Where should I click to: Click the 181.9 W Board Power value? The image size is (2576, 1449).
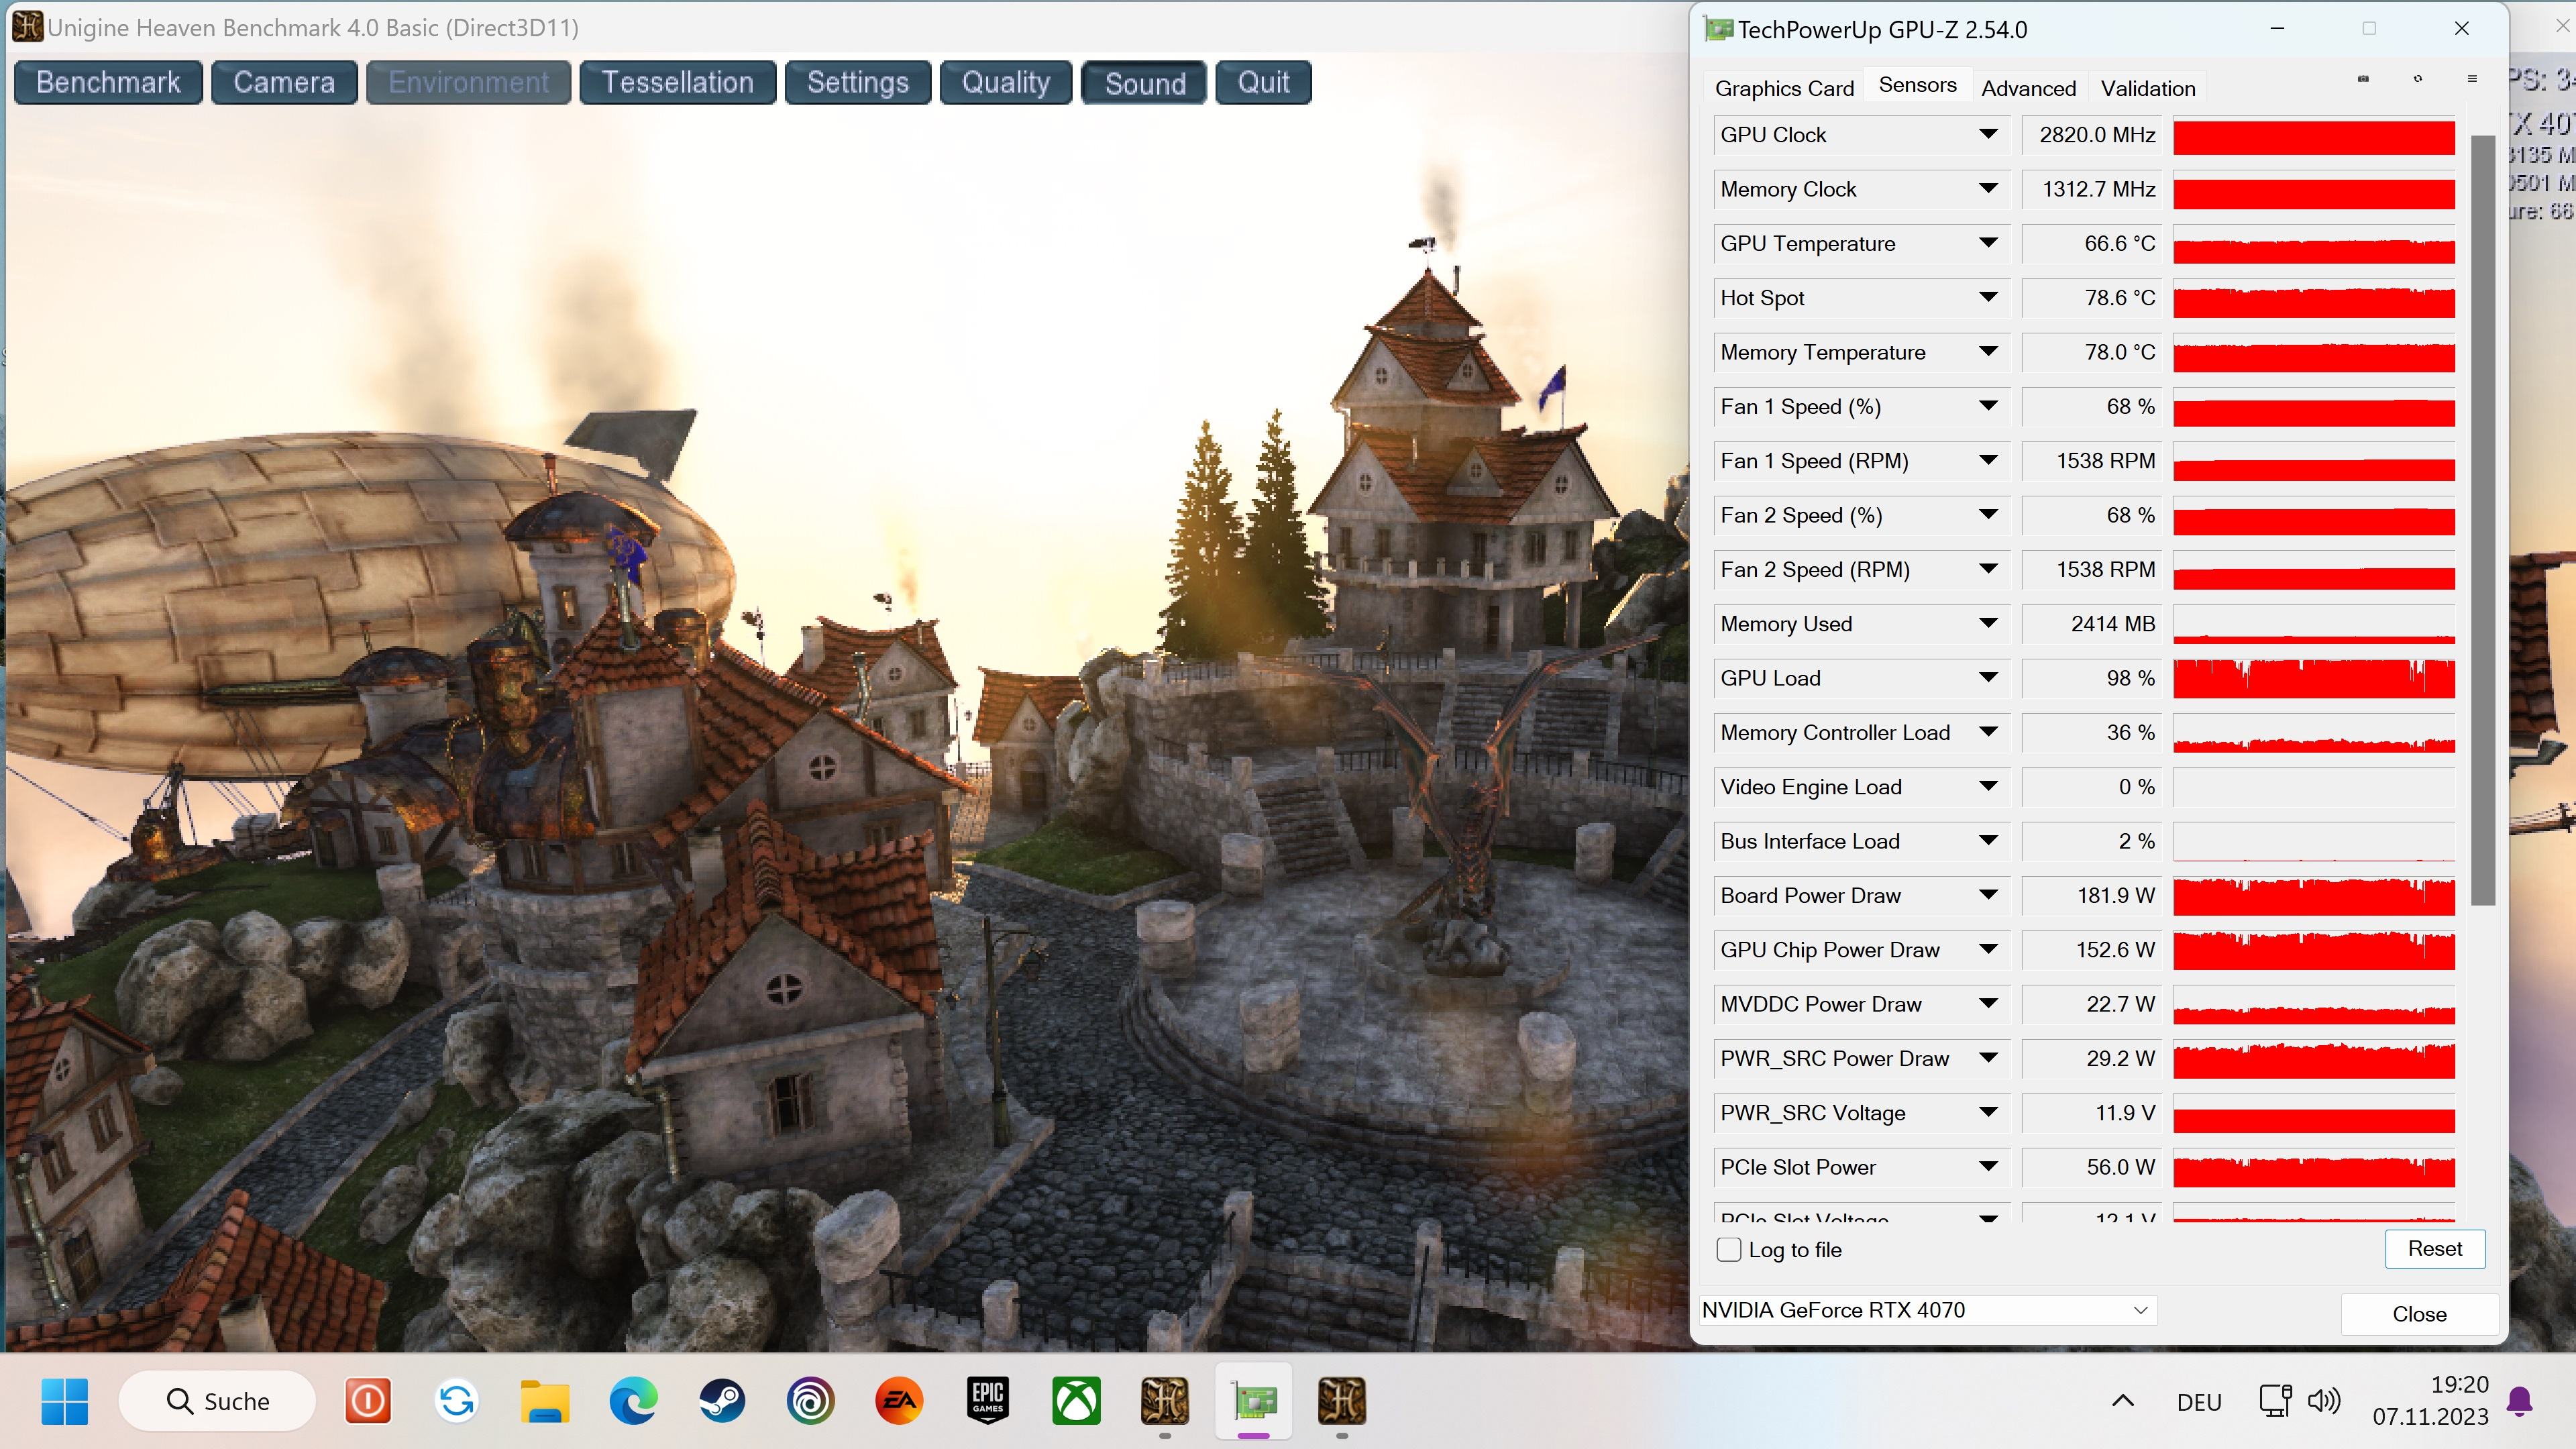click(x=2091, y=895)
